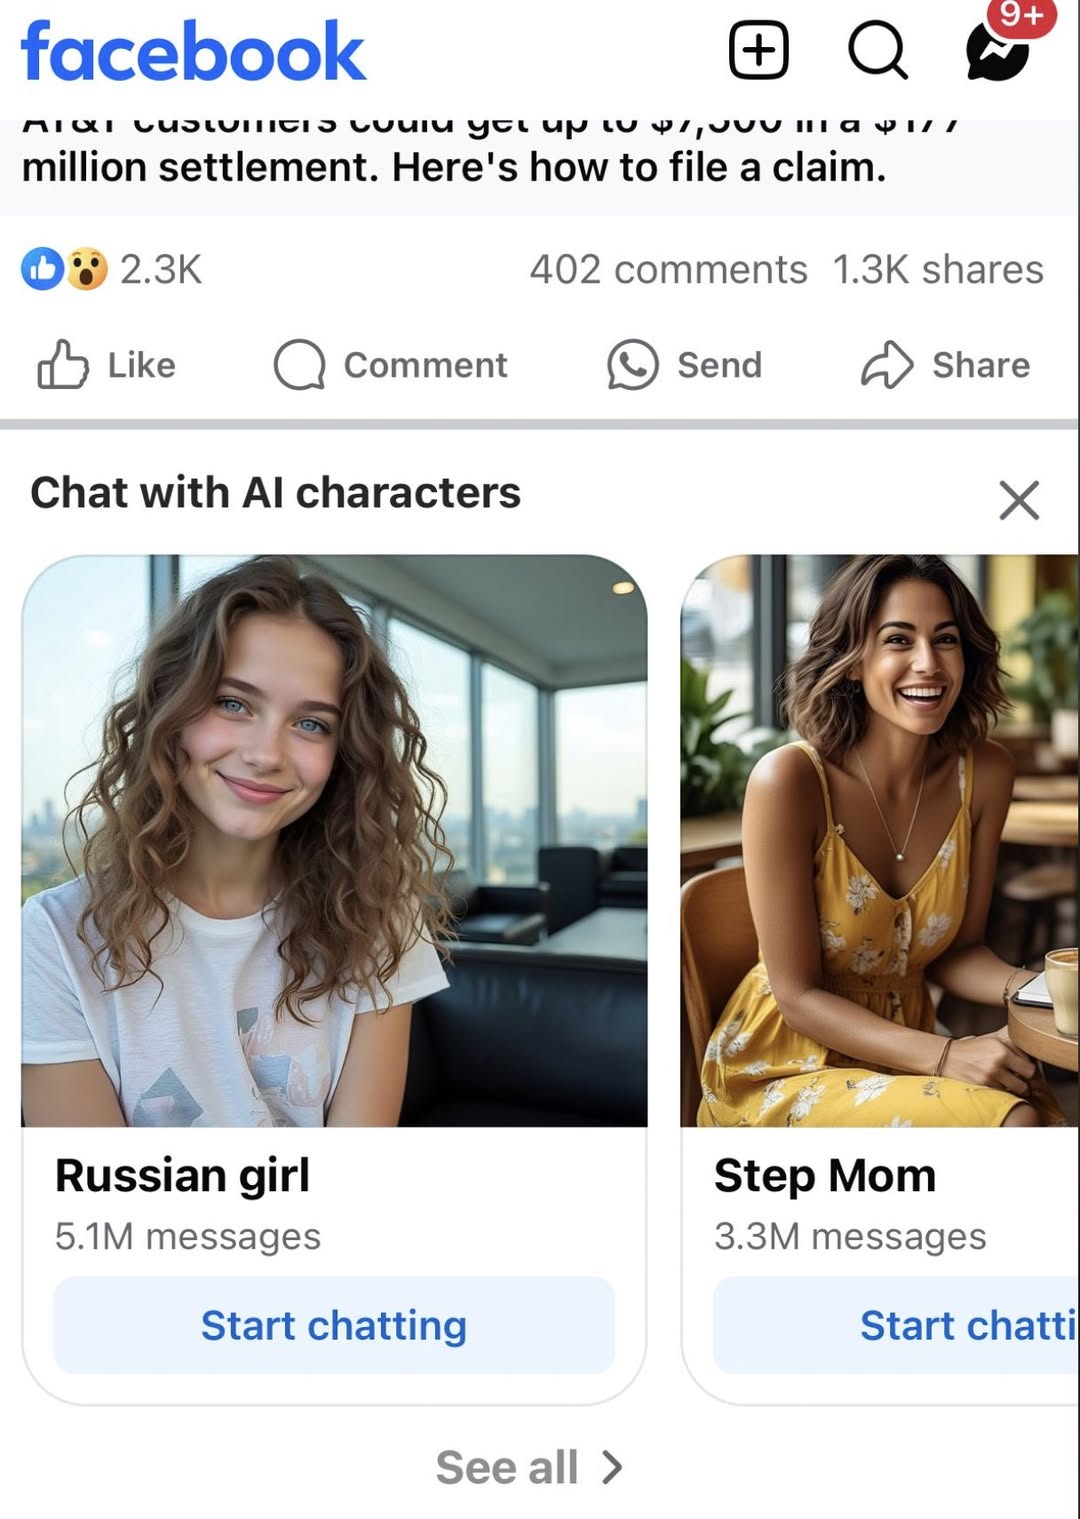Open the Russian girl character image
The height and width of the screenshot is (1519, 1080).
[334, 840]
